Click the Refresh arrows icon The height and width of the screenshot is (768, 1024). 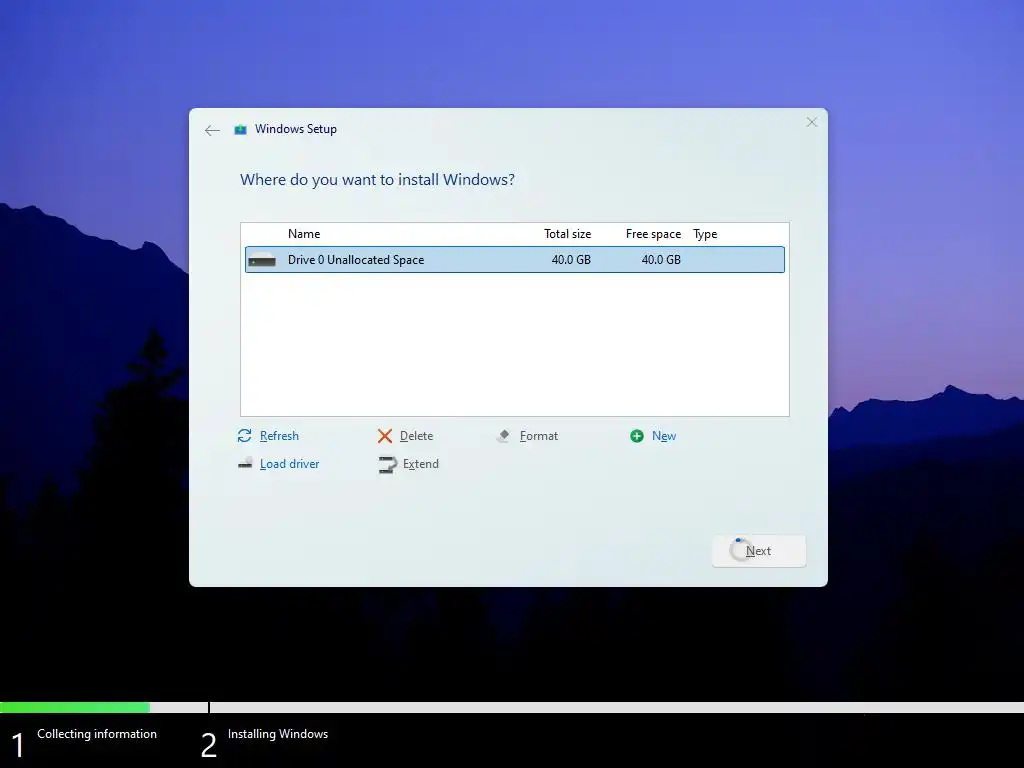[244, 436]
